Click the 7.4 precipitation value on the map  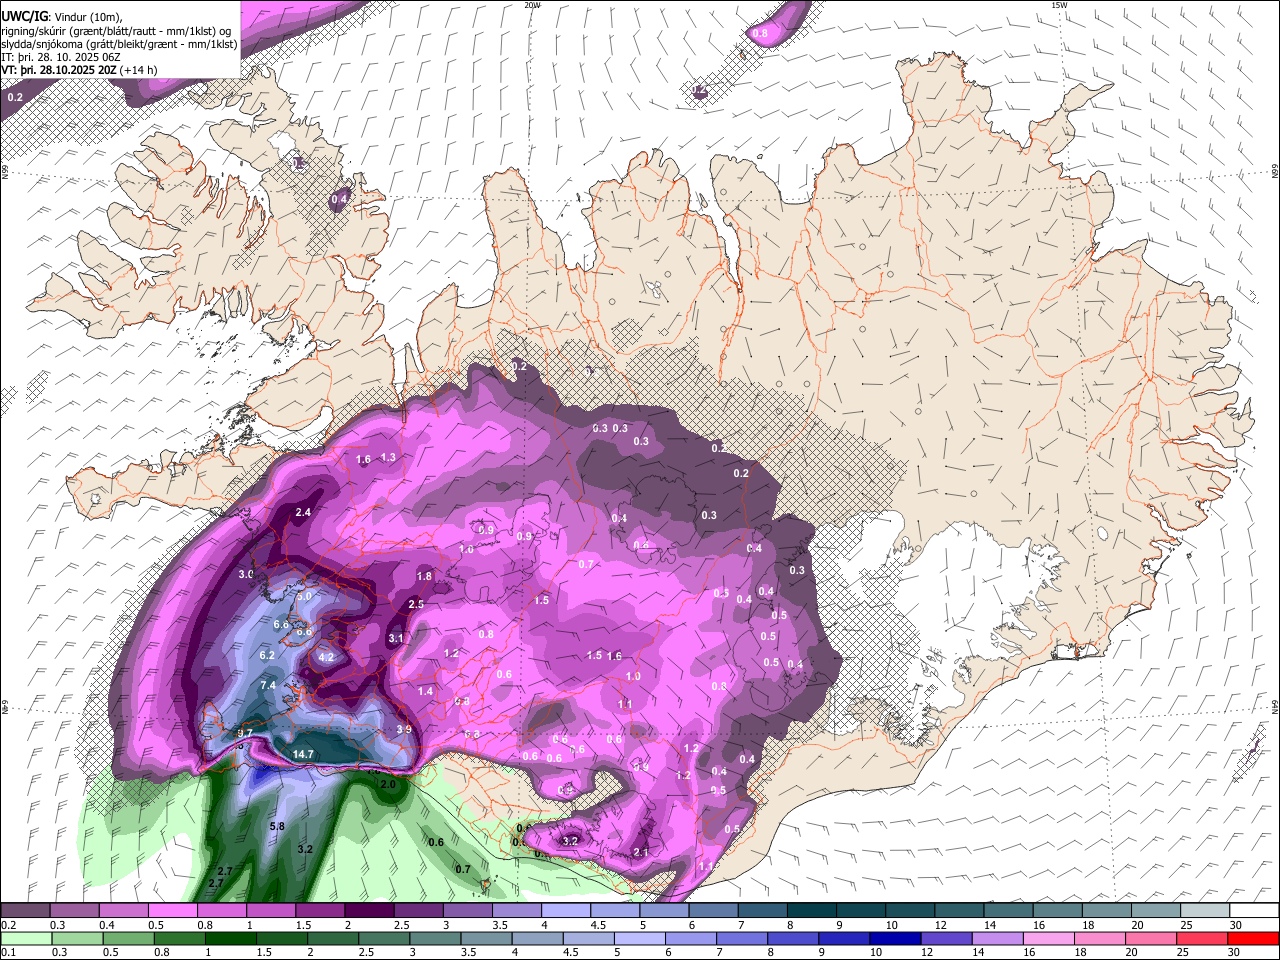click(x=268, y=685)
